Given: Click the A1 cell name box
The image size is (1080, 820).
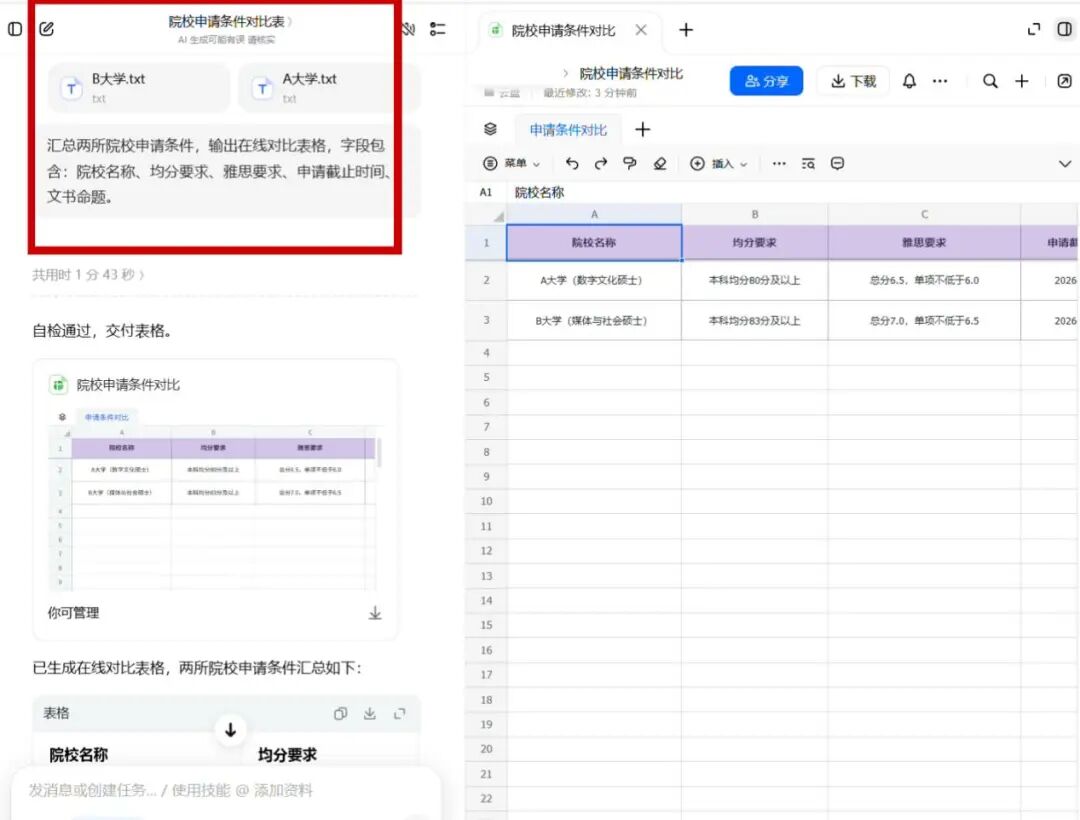Looking at the screenshot, I should [486, 192].
